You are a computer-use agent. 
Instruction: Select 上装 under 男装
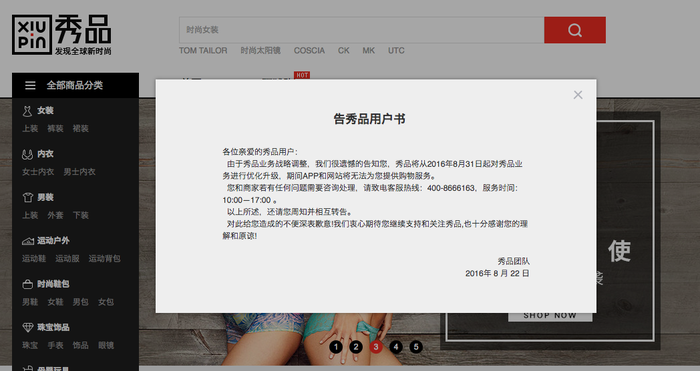pos(30,215)
